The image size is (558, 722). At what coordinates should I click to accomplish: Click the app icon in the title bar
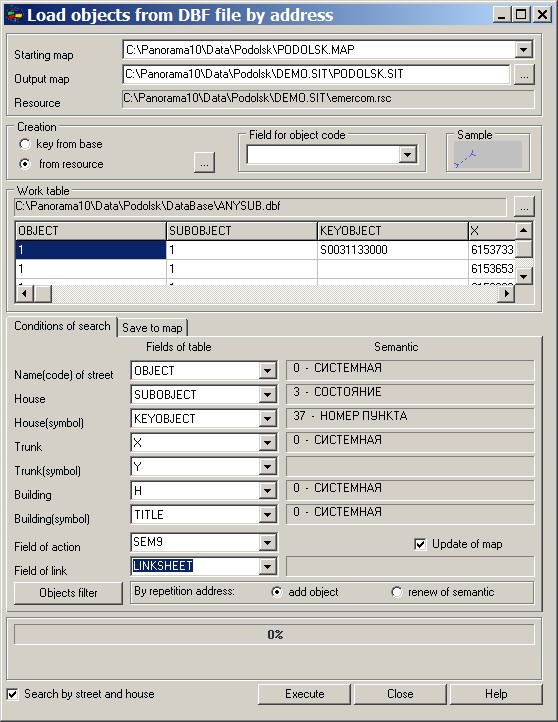point(15,15)
